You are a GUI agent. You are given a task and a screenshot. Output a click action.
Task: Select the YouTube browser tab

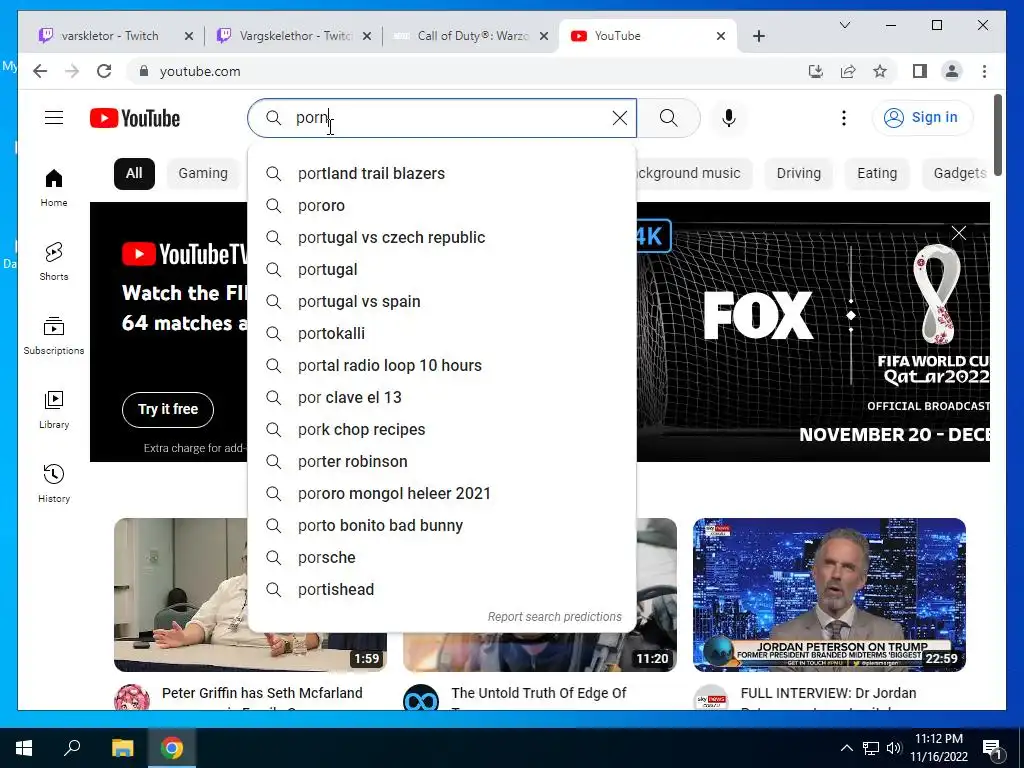click(647, 36)
